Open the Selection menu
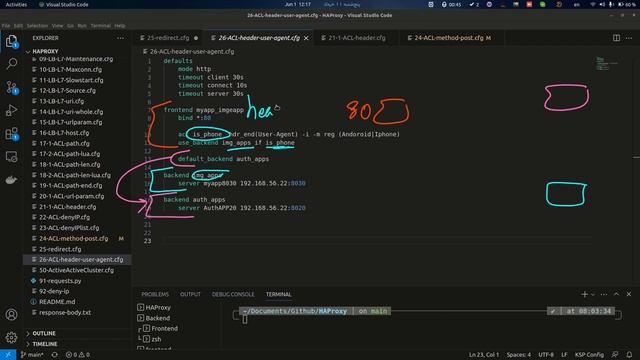 coord(37,25)
